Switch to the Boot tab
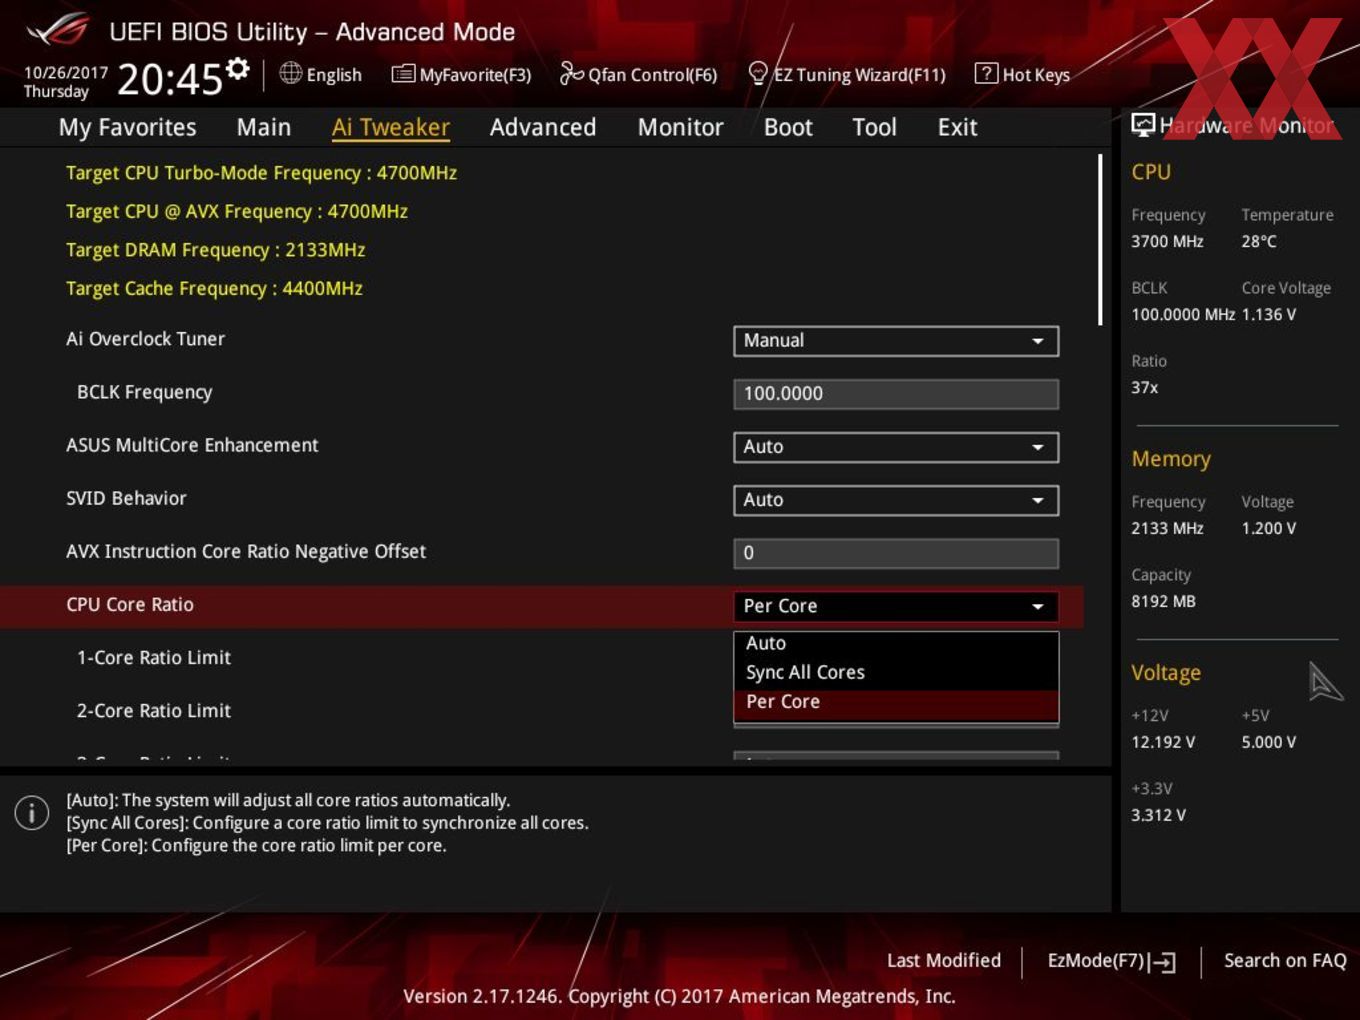Screen dimensions: 1360x1020 tap(788, 127)
